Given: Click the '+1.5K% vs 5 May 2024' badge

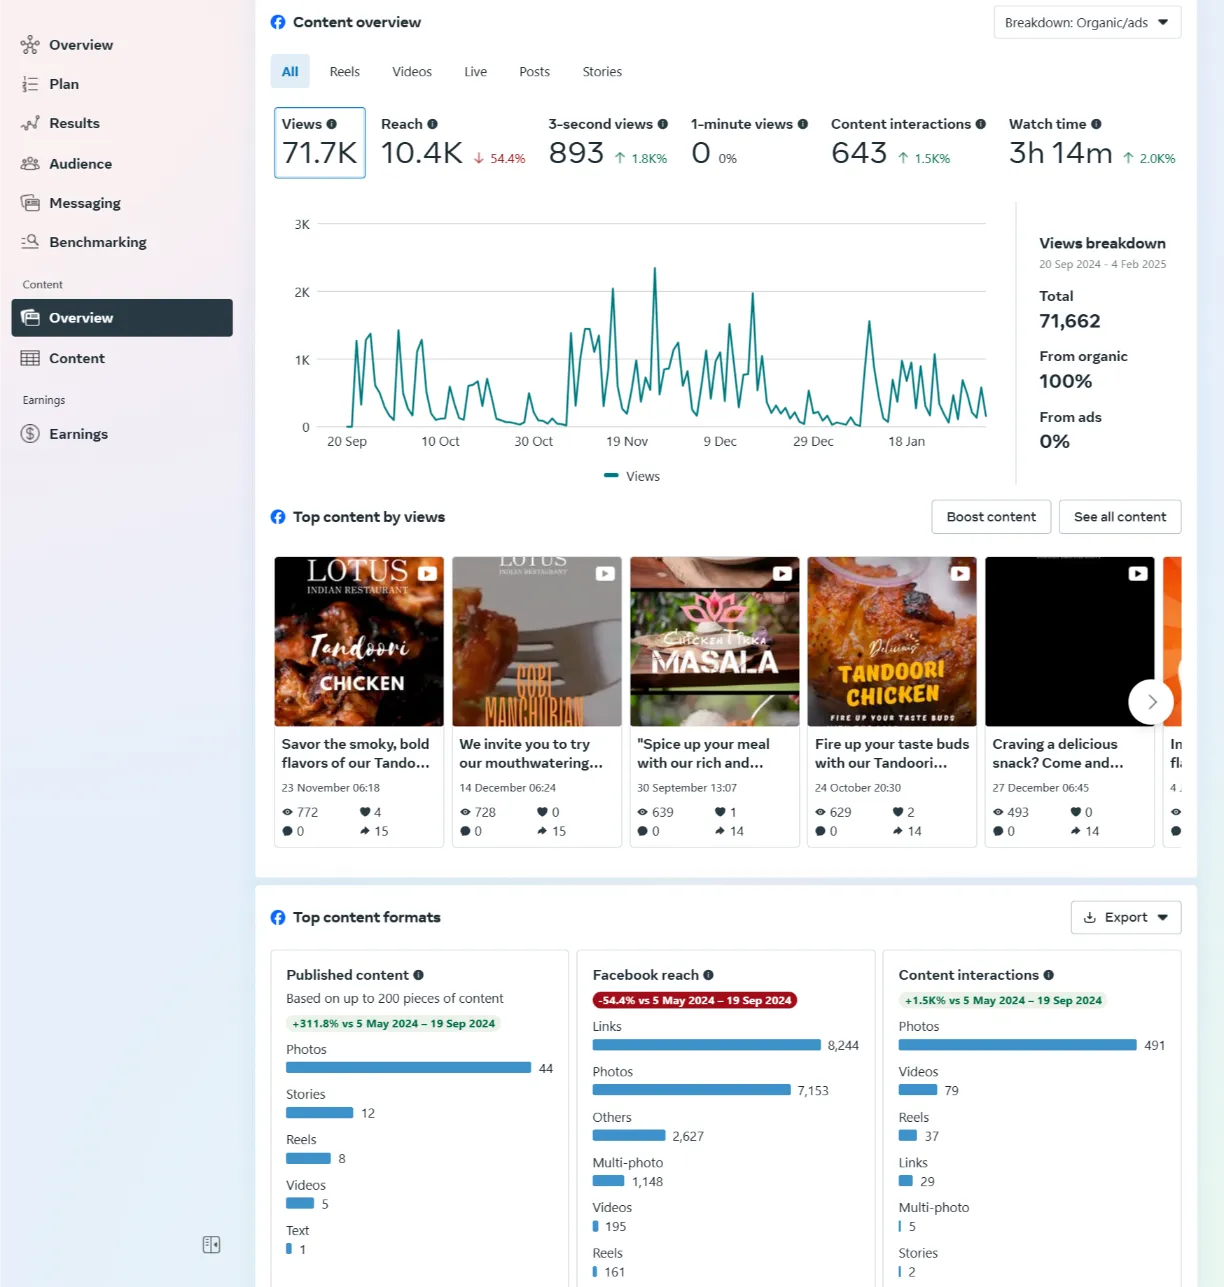Looking at the screenshot, I should click(1003, 1000).
